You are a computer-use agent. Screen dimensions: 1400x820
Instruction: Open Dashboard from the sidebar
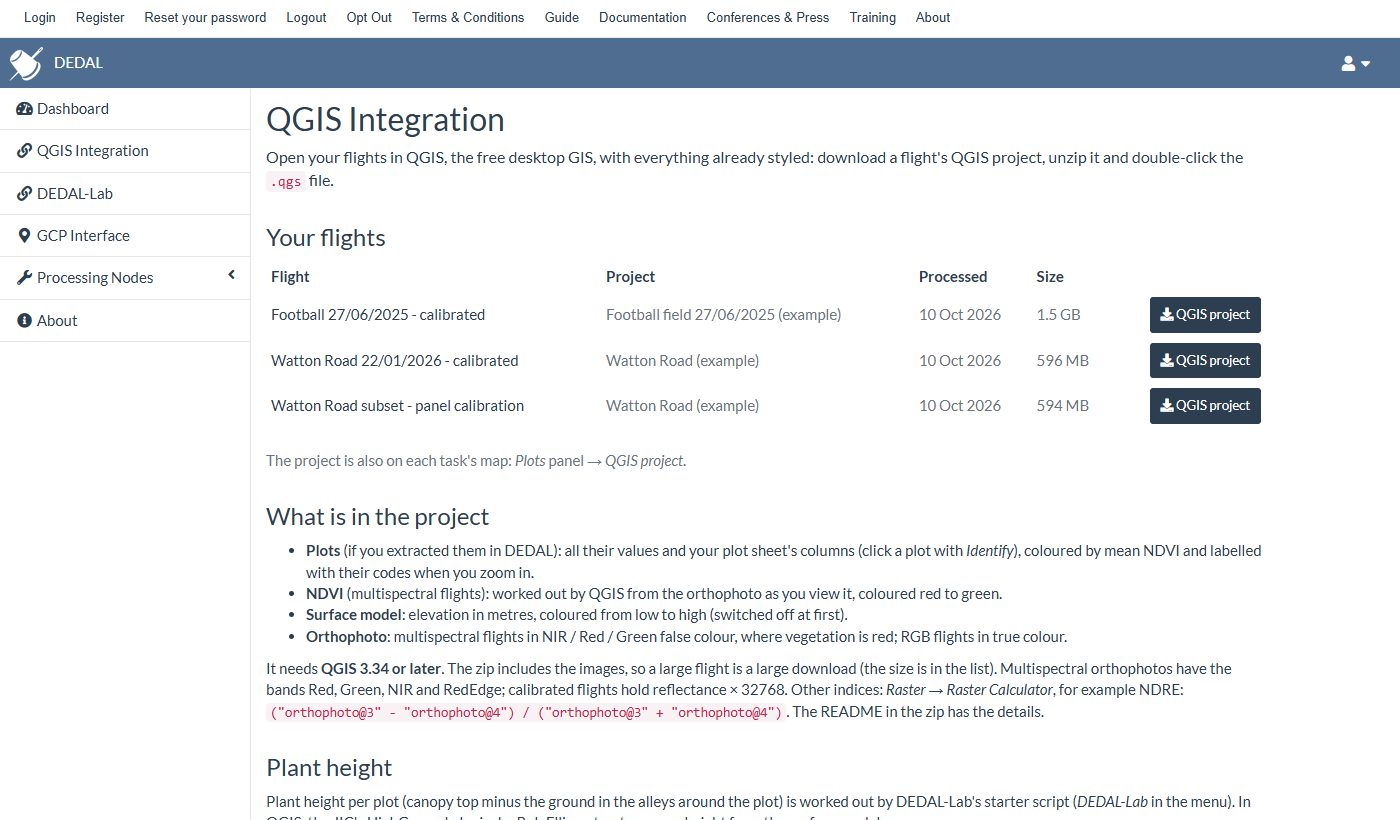tap(125, 109)
